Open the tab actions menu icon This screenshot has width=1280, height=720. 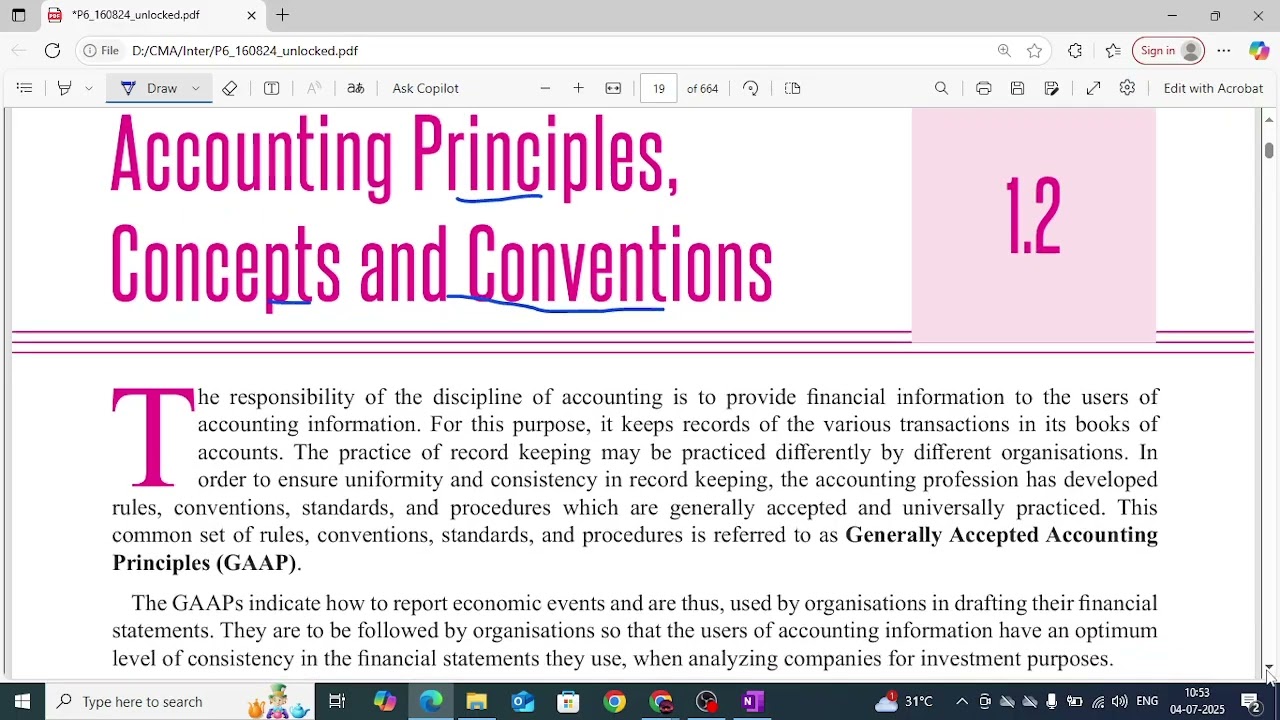click(18, 15)
